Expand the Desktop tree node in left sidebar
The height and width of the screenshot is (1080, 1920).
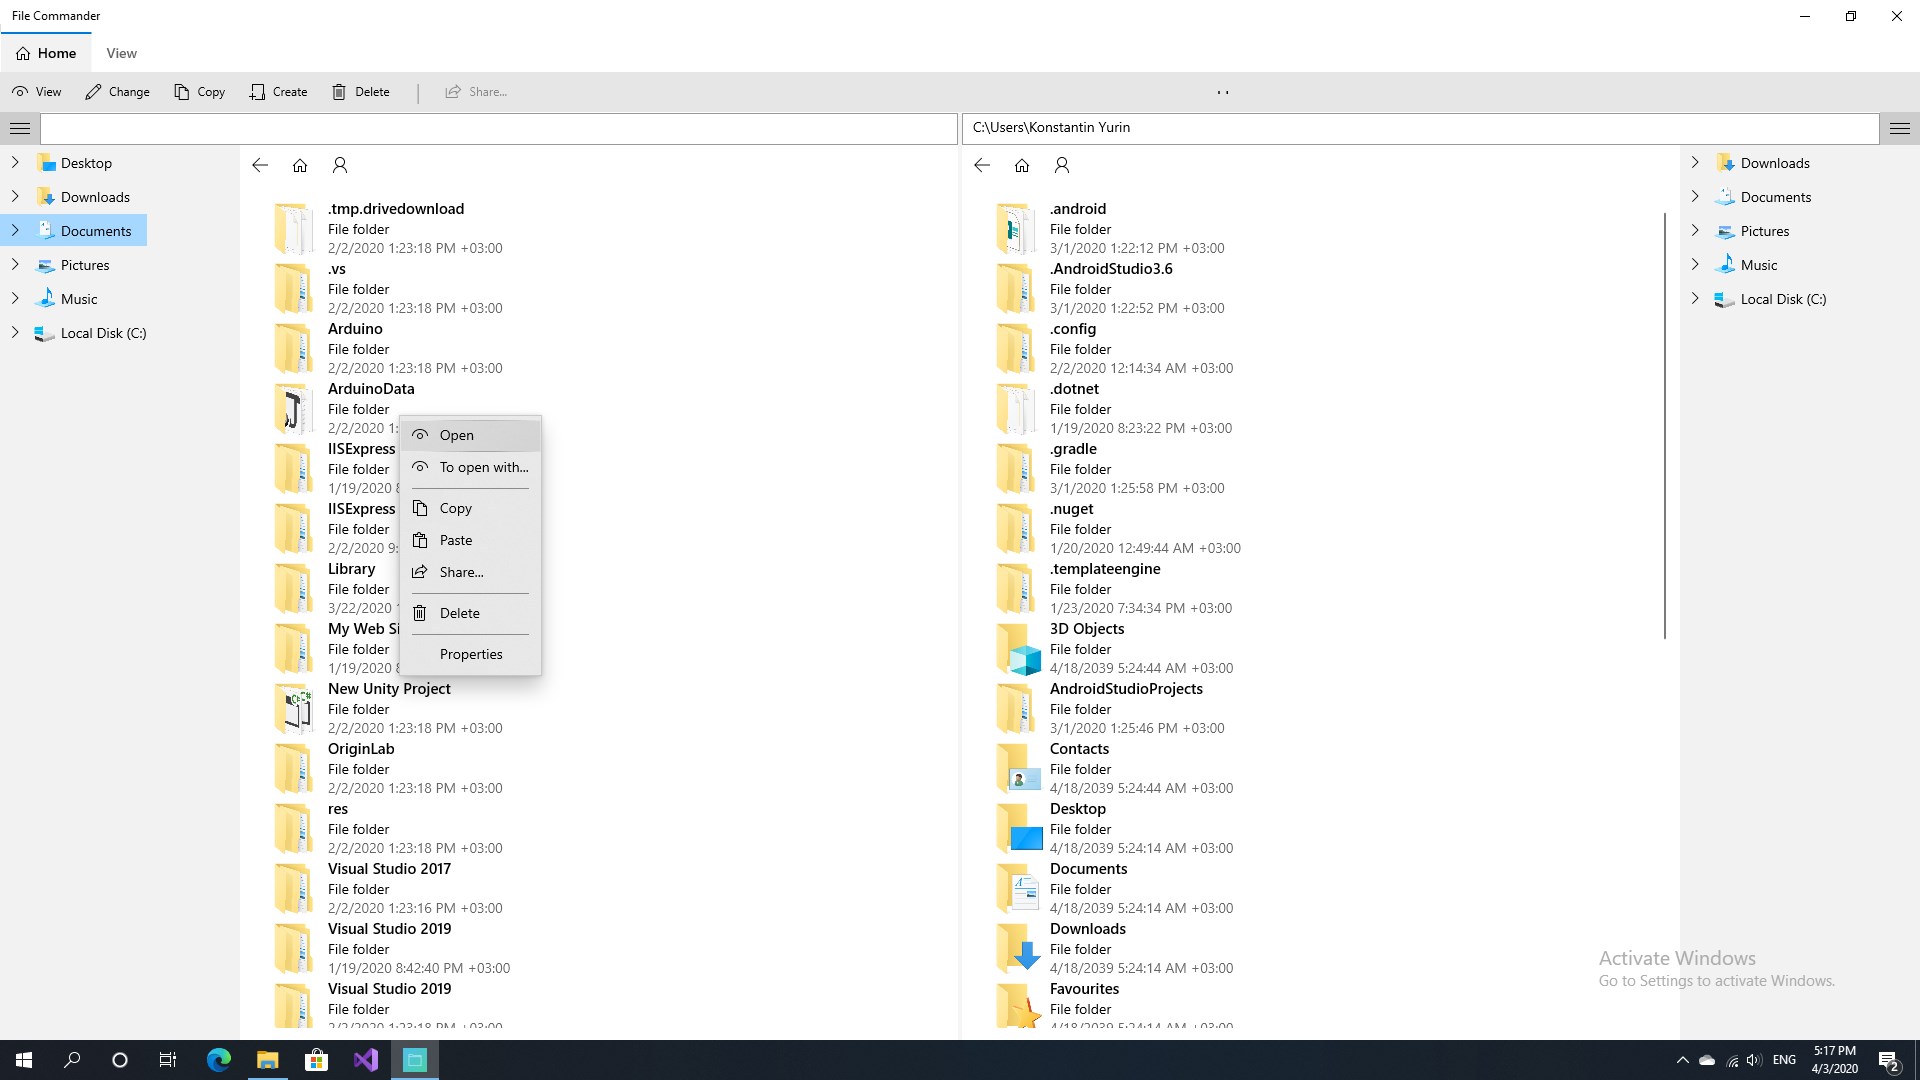click(15, 162)
